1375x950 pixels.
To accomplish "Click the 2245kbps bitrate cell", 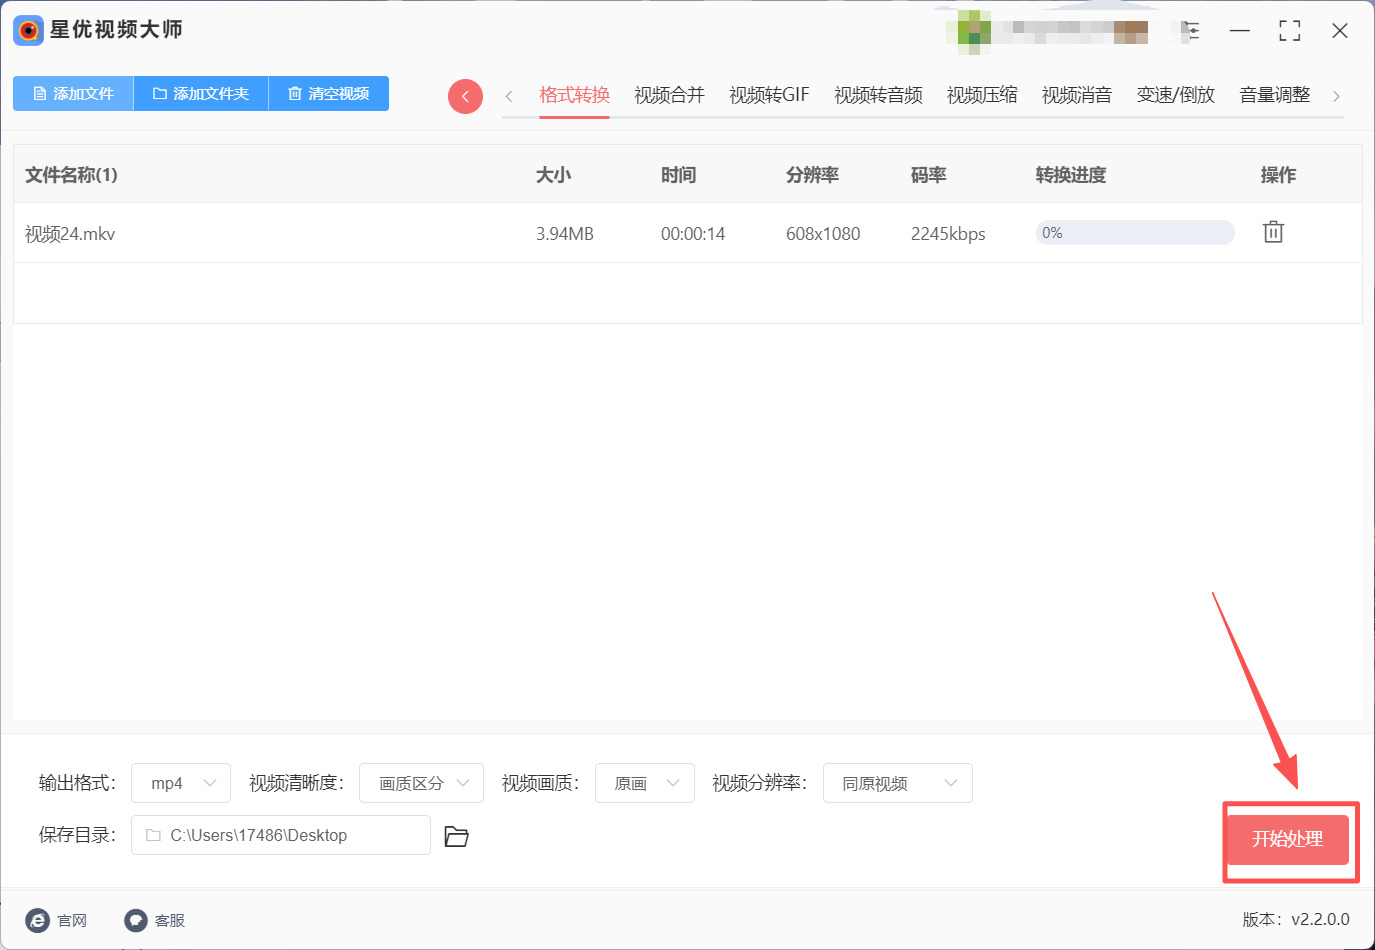I will point(948,234).
